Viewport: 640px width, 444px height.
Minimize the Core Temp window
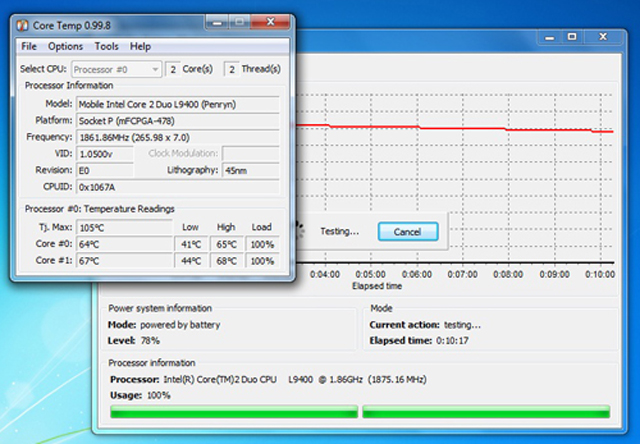(217, 22)
